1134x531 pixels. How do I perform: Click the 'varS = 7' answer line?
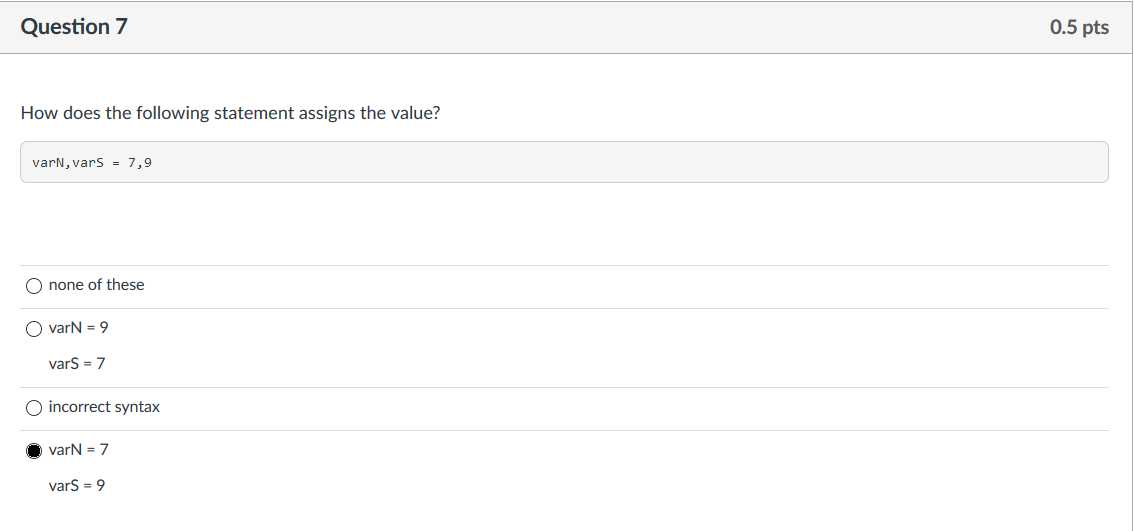[x=77, y=363]
